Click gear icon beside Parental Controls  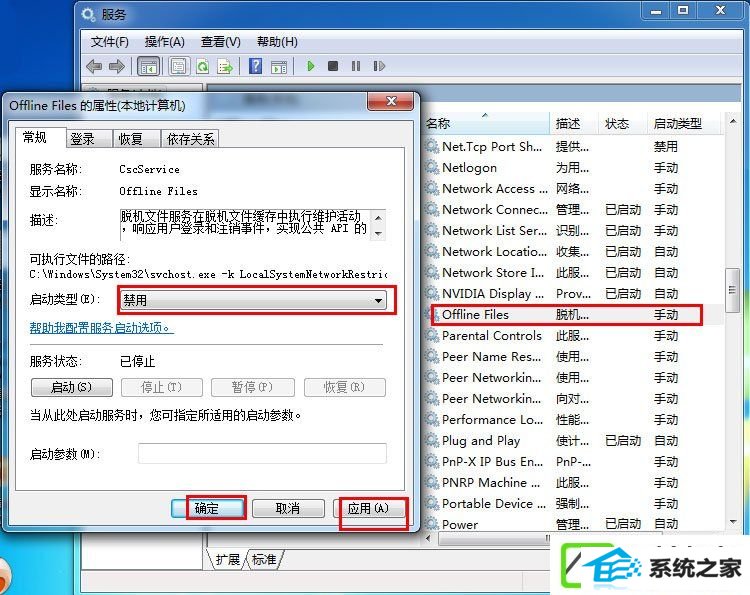click(432, 335)
